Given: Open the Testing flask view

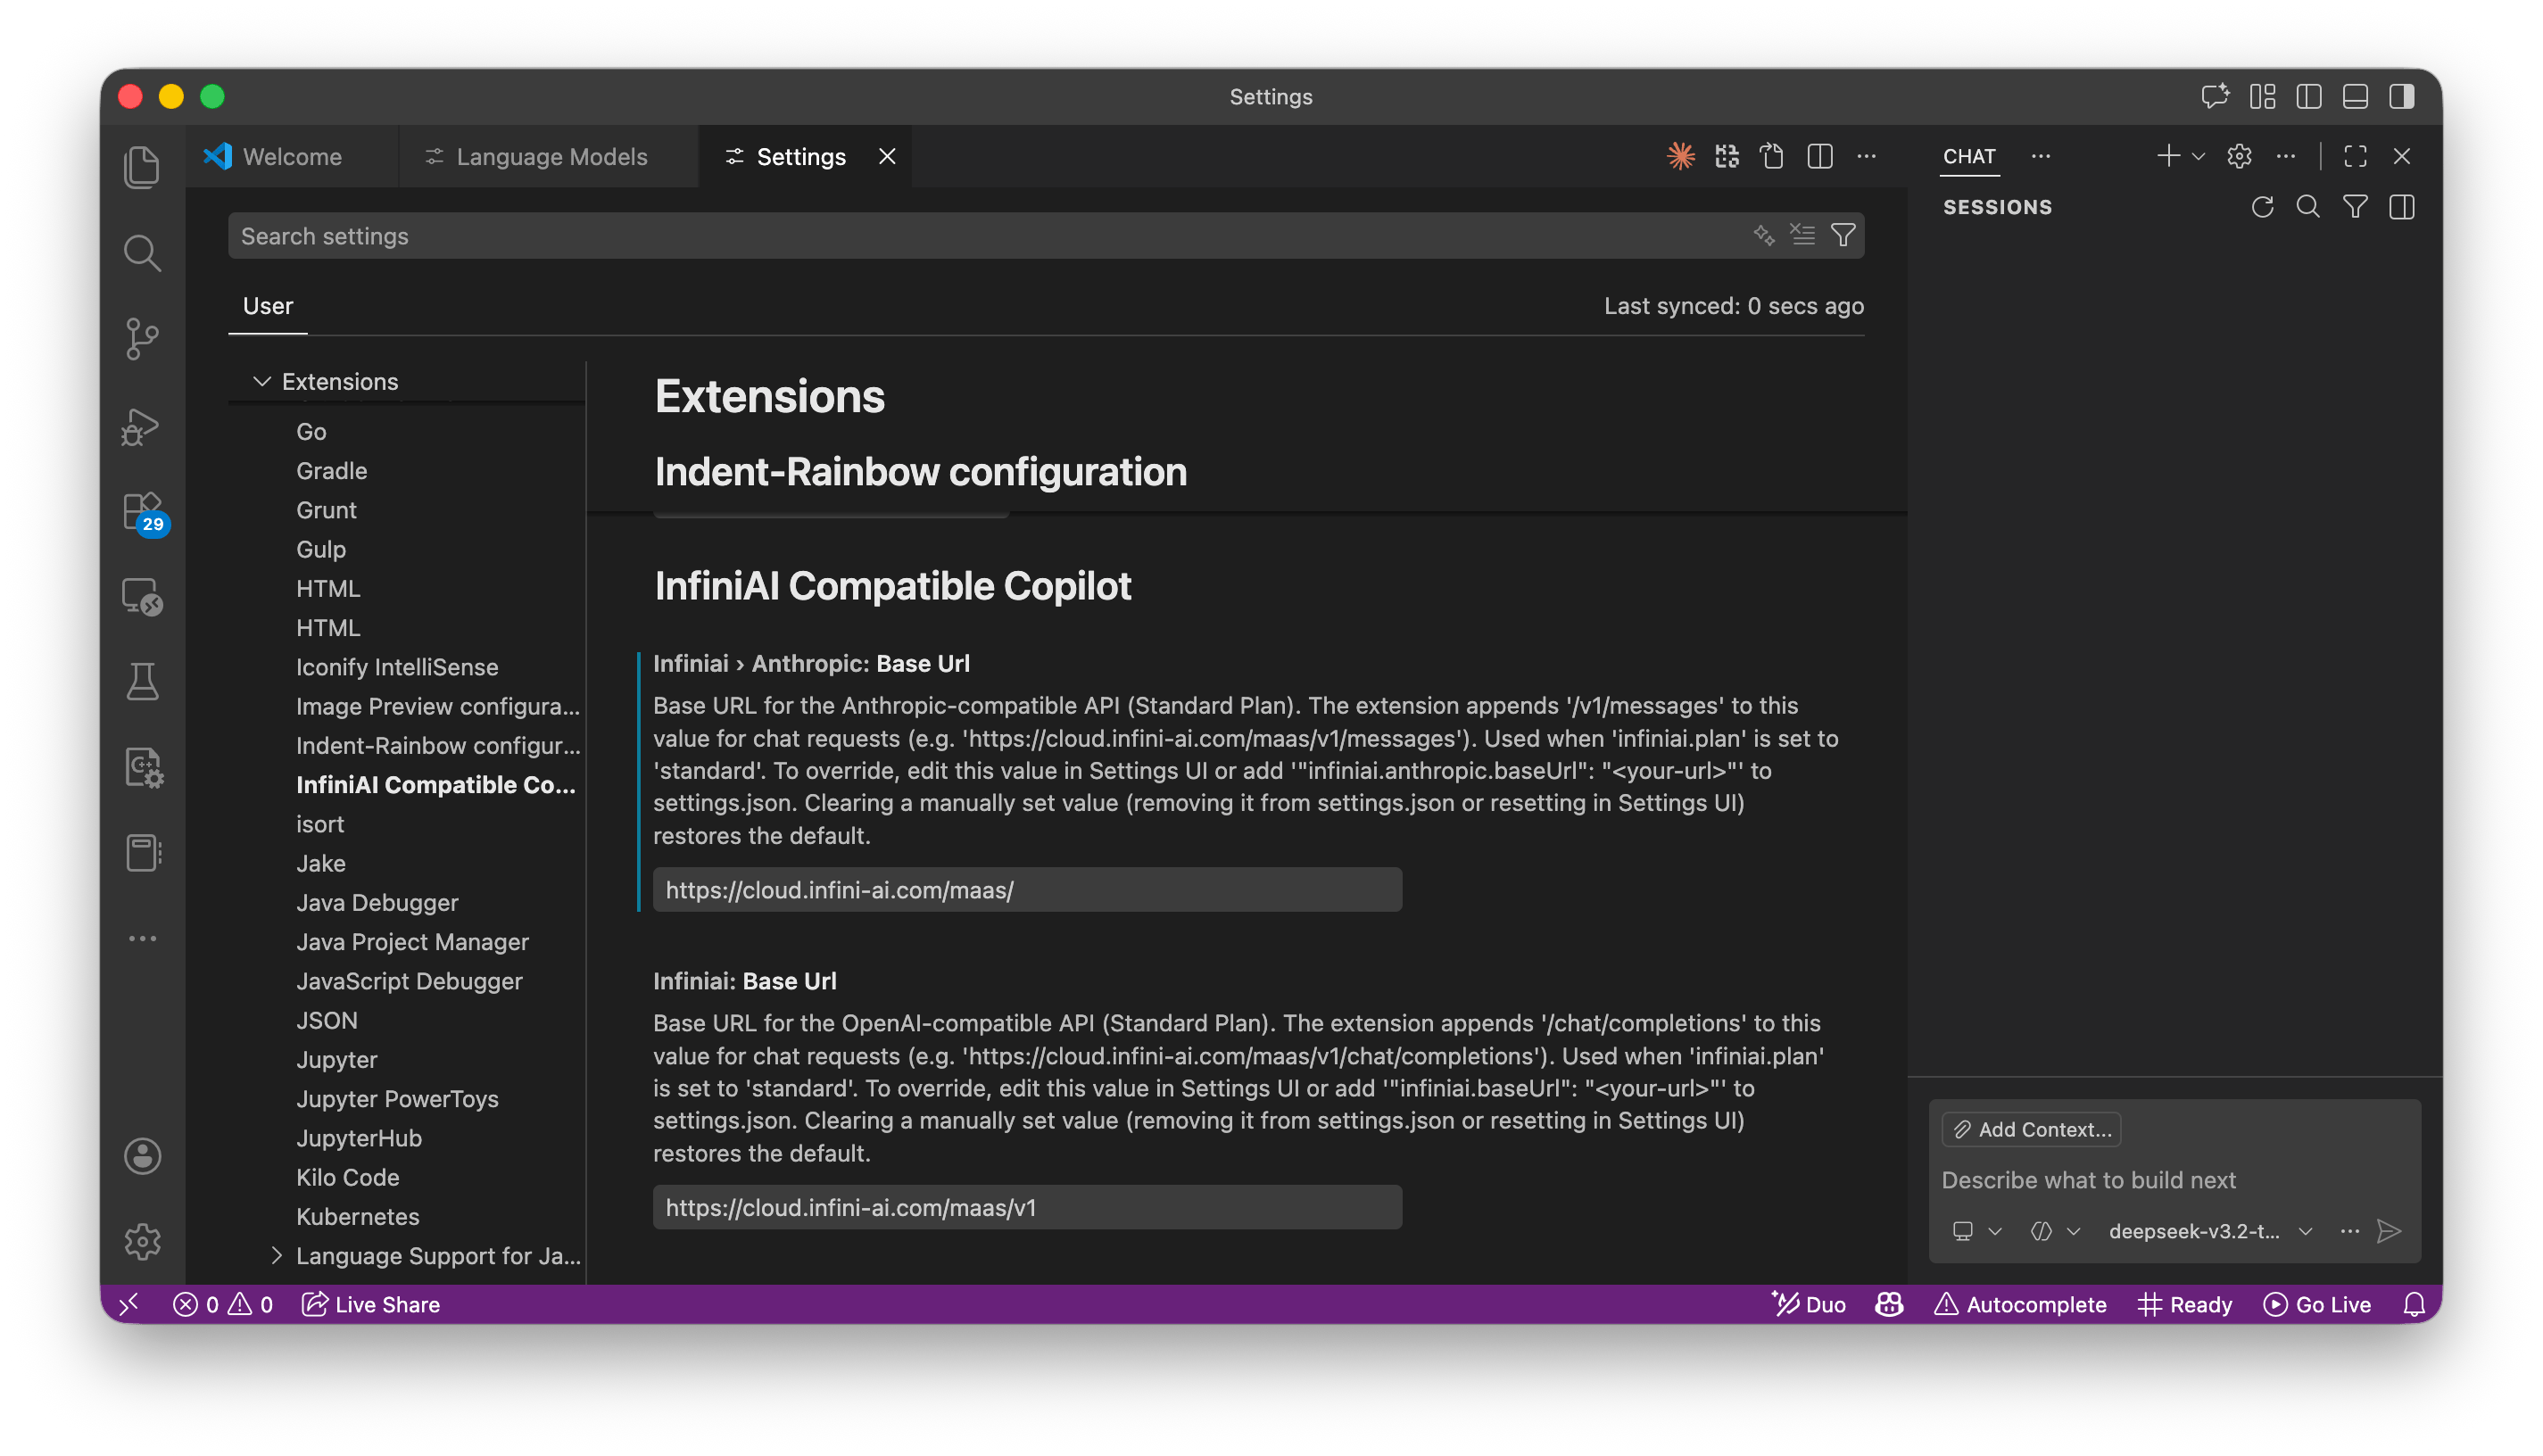Looking at the screenshot, I should 142,682.
